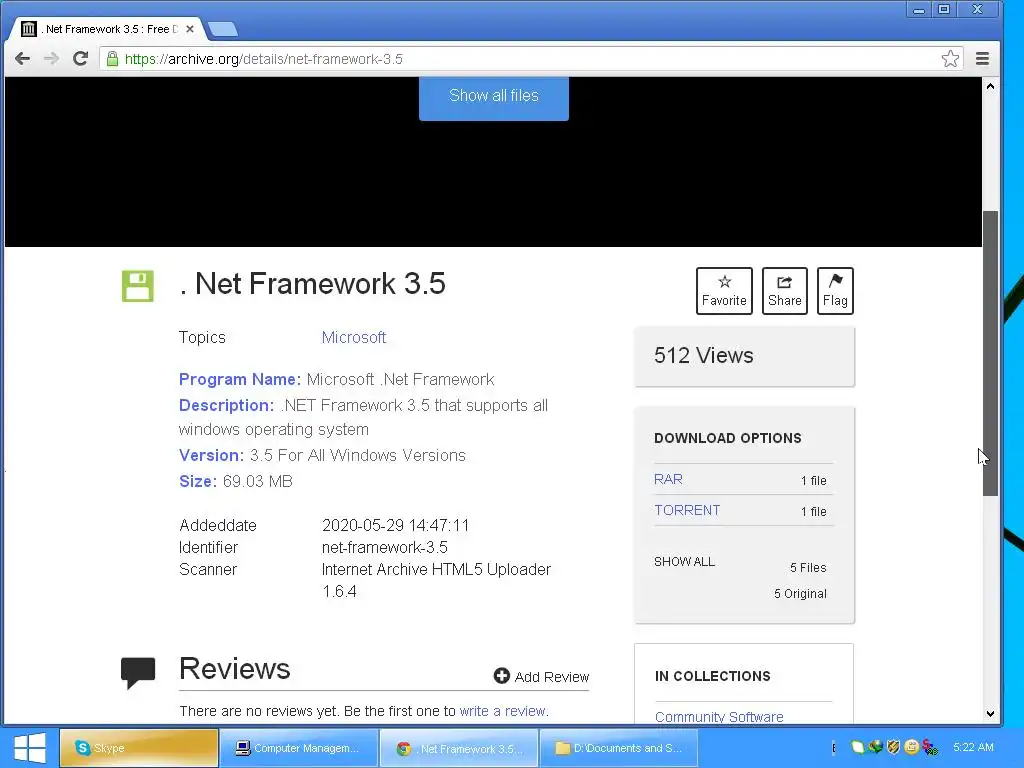Click the security shield tray icon
The image size is (1024, 768).
coord(893,746)
